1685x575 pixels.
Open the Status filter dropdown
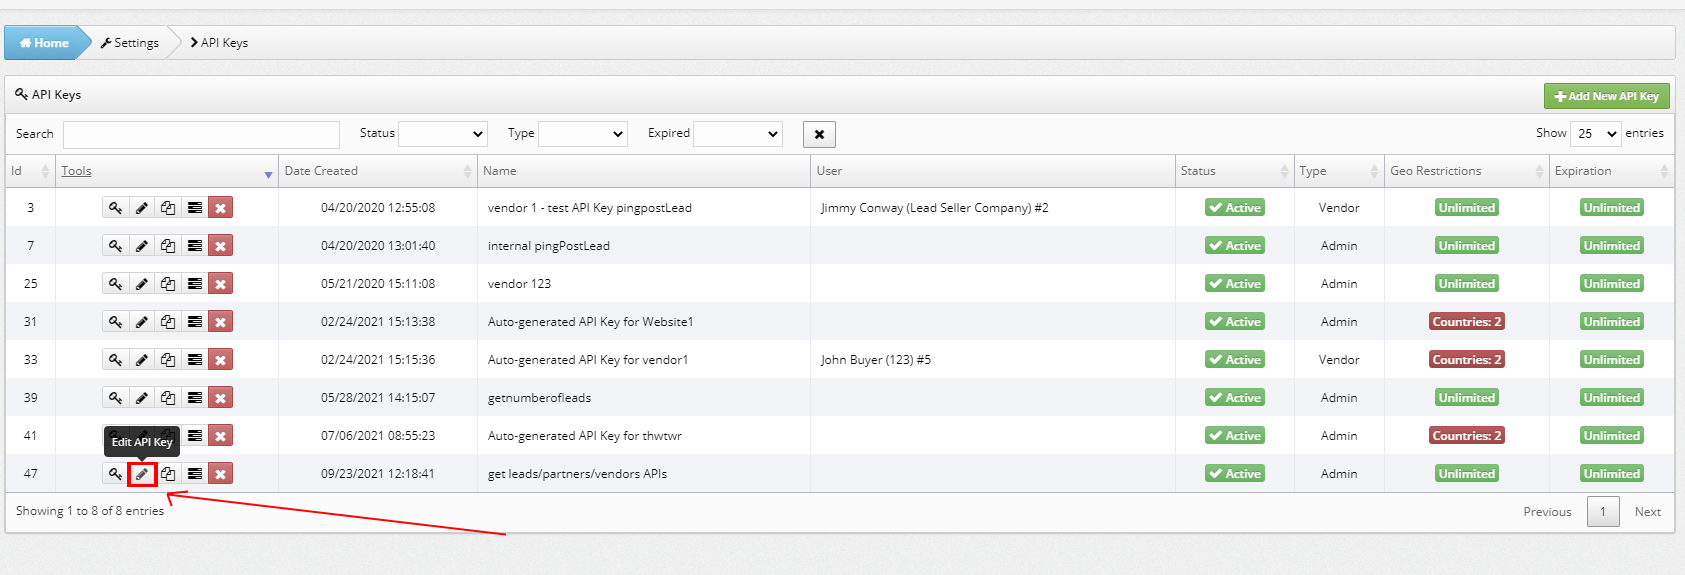pyautogui.click(x=443, y=134)
